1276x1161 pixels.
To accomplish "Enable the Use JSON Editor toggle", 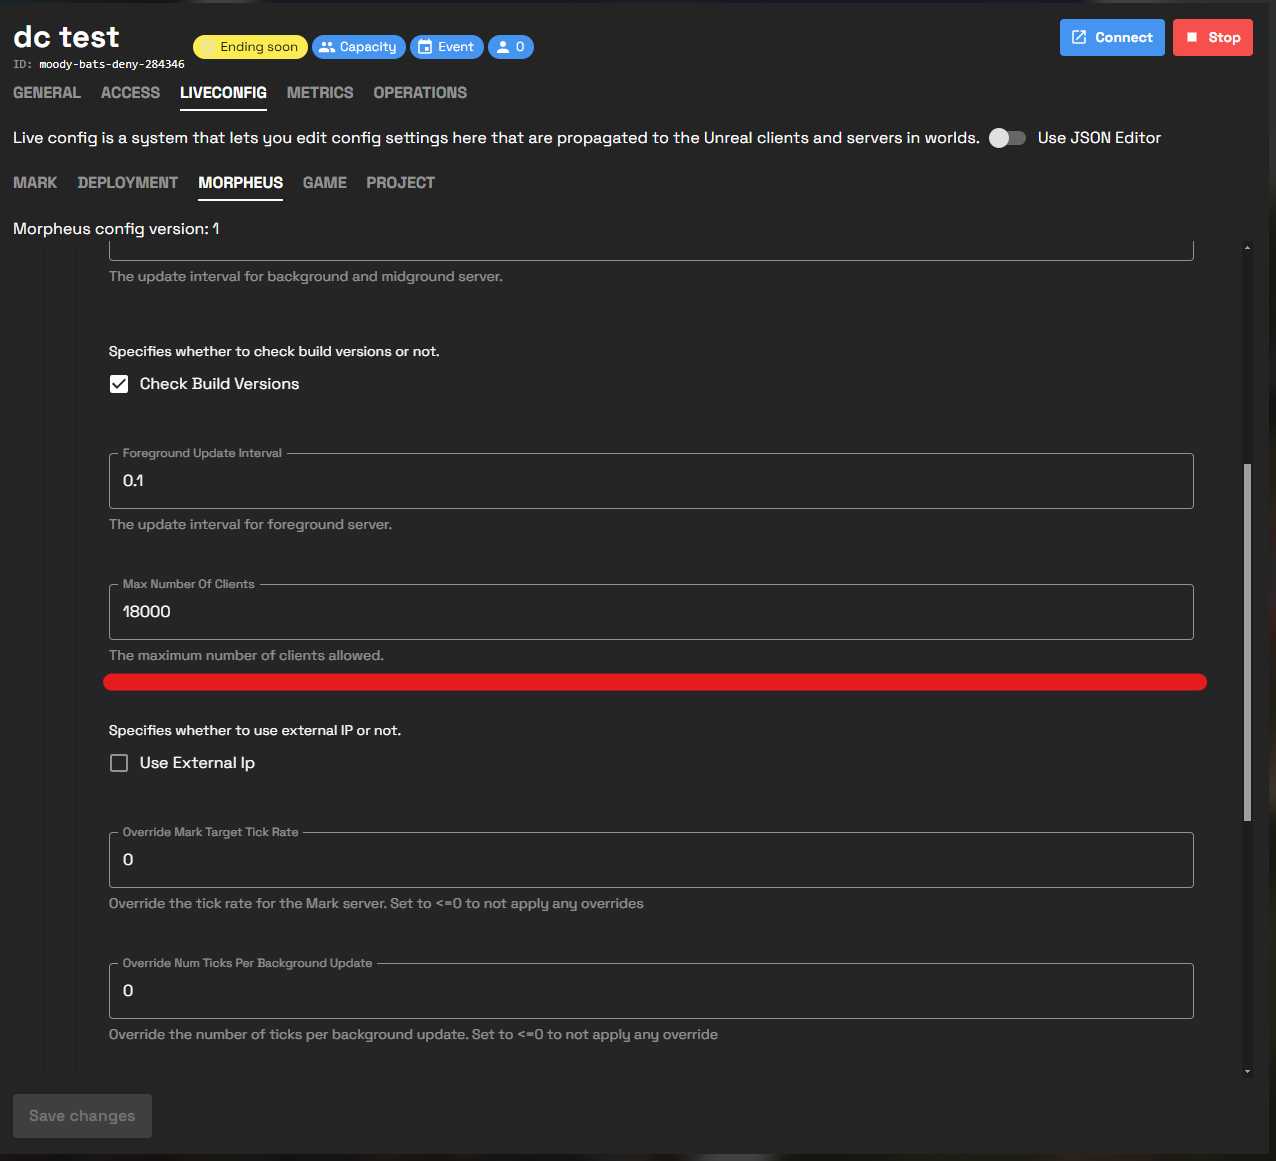I will 1007,138.
